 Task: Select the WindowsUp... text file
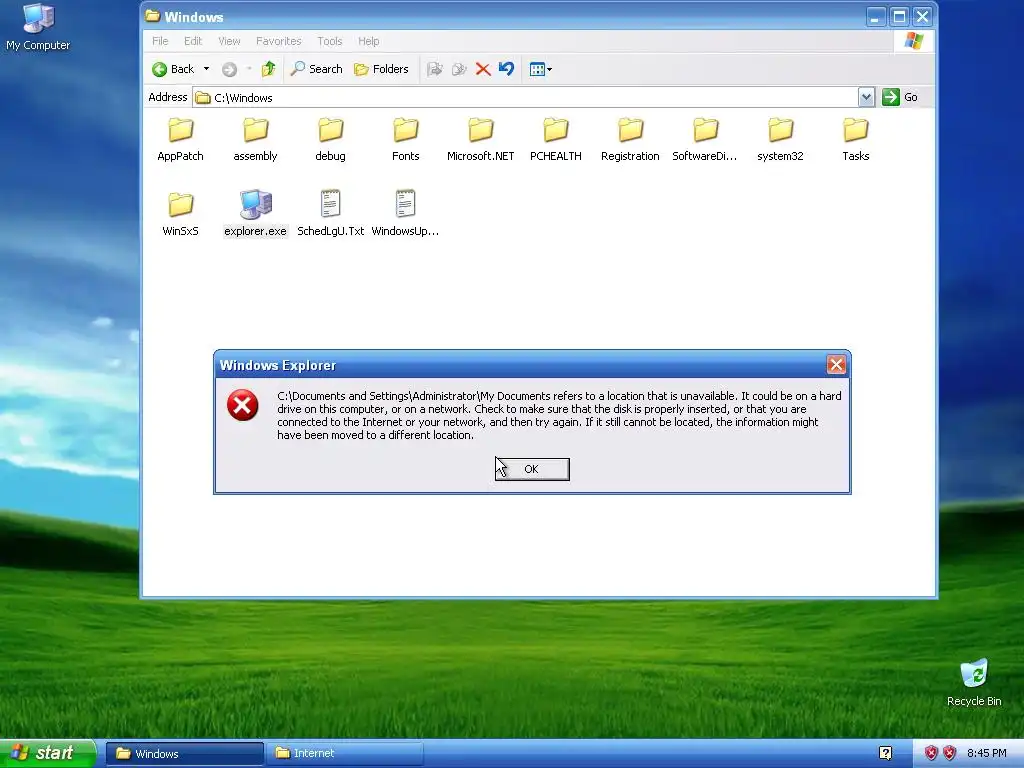(x=406, y=215)
